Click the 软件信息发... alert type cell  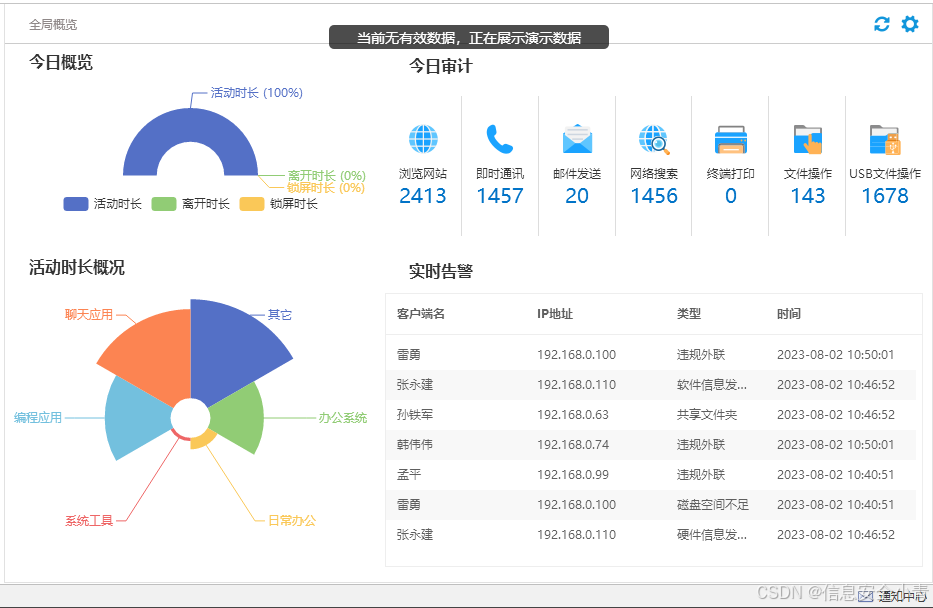coord(712,384)
